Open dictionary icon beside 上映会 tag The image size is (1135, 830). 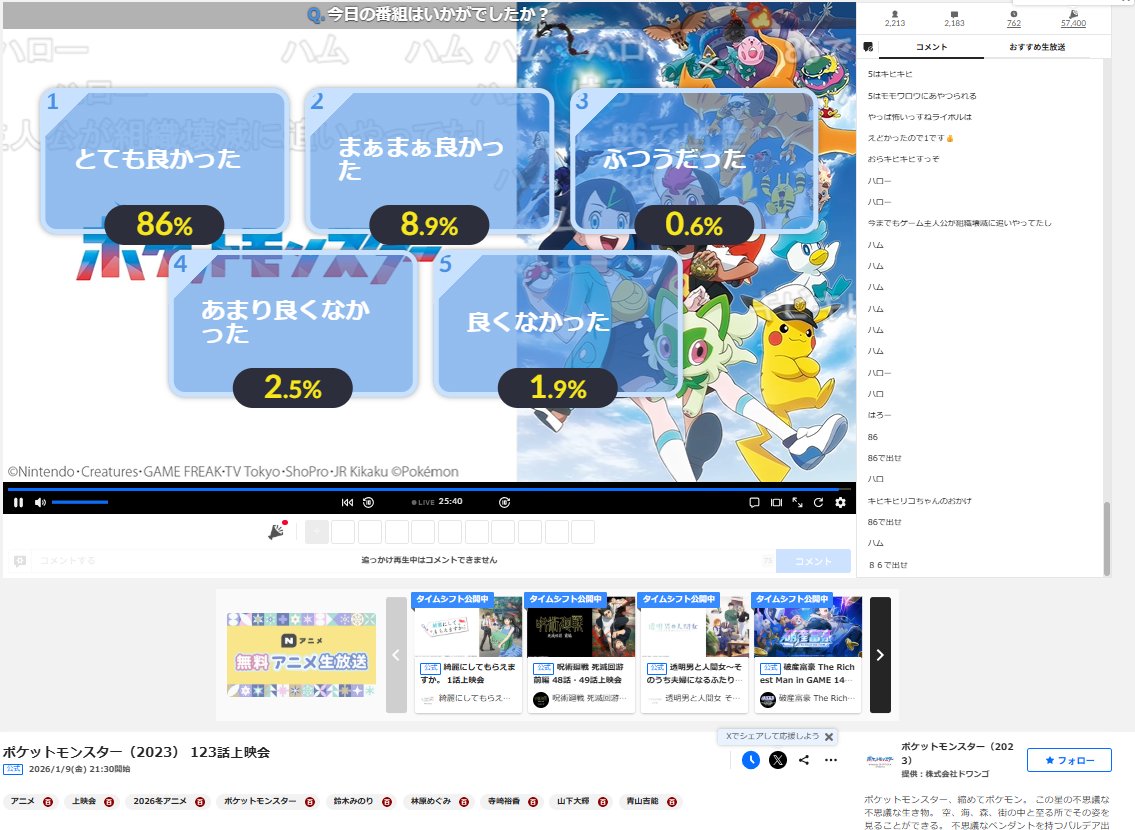(109, 802)
